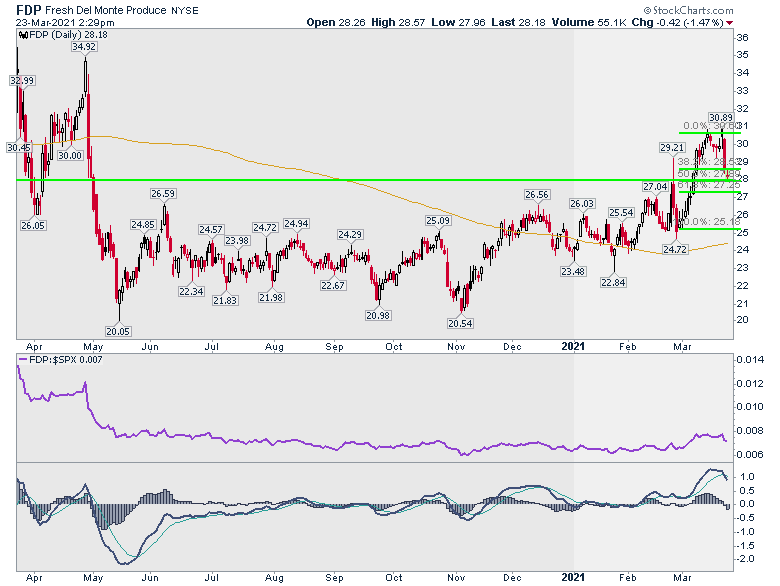Screen dimensions: 780x586
Task: Click the 32.99 price label
Action: 22,80
